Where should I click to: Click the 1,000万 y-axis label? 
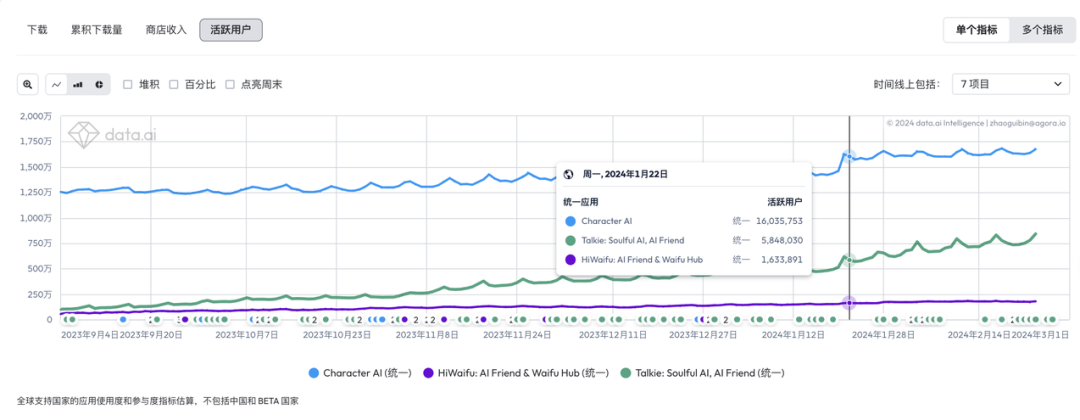point(37,218)
